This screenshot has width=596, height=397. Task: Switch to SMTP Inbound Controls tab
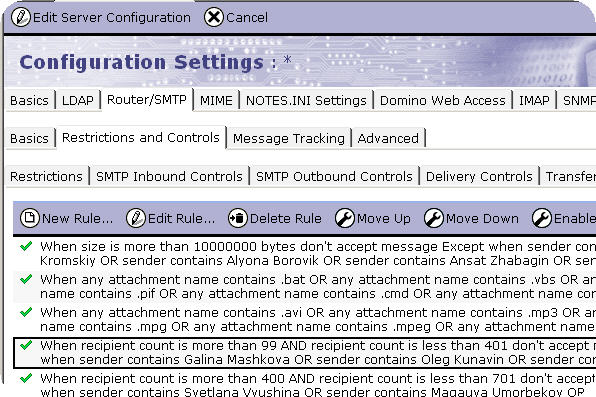(x=169, y=176)
